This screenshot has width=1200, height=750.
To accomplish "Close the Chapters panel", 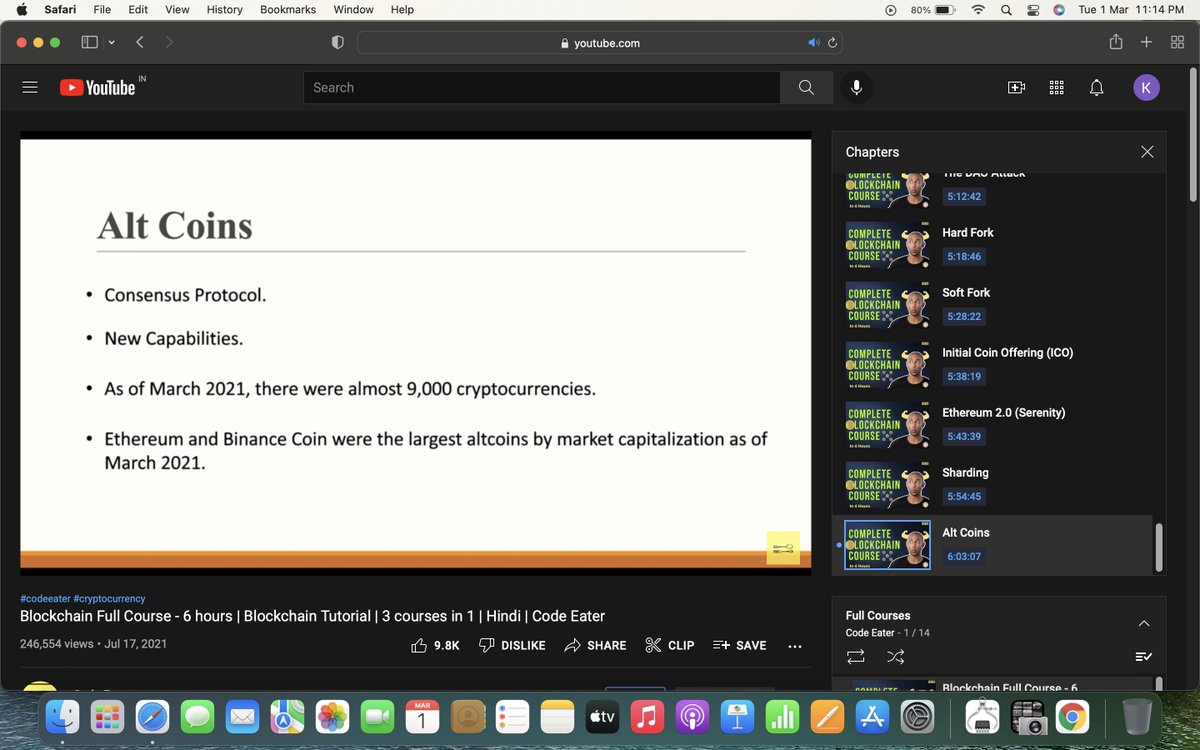I will point(1147,152).
